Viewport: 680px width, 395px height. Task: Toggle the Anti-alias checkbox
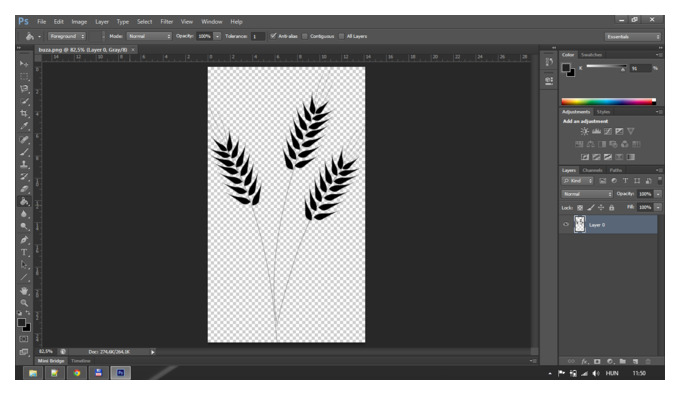pos(273,36)
